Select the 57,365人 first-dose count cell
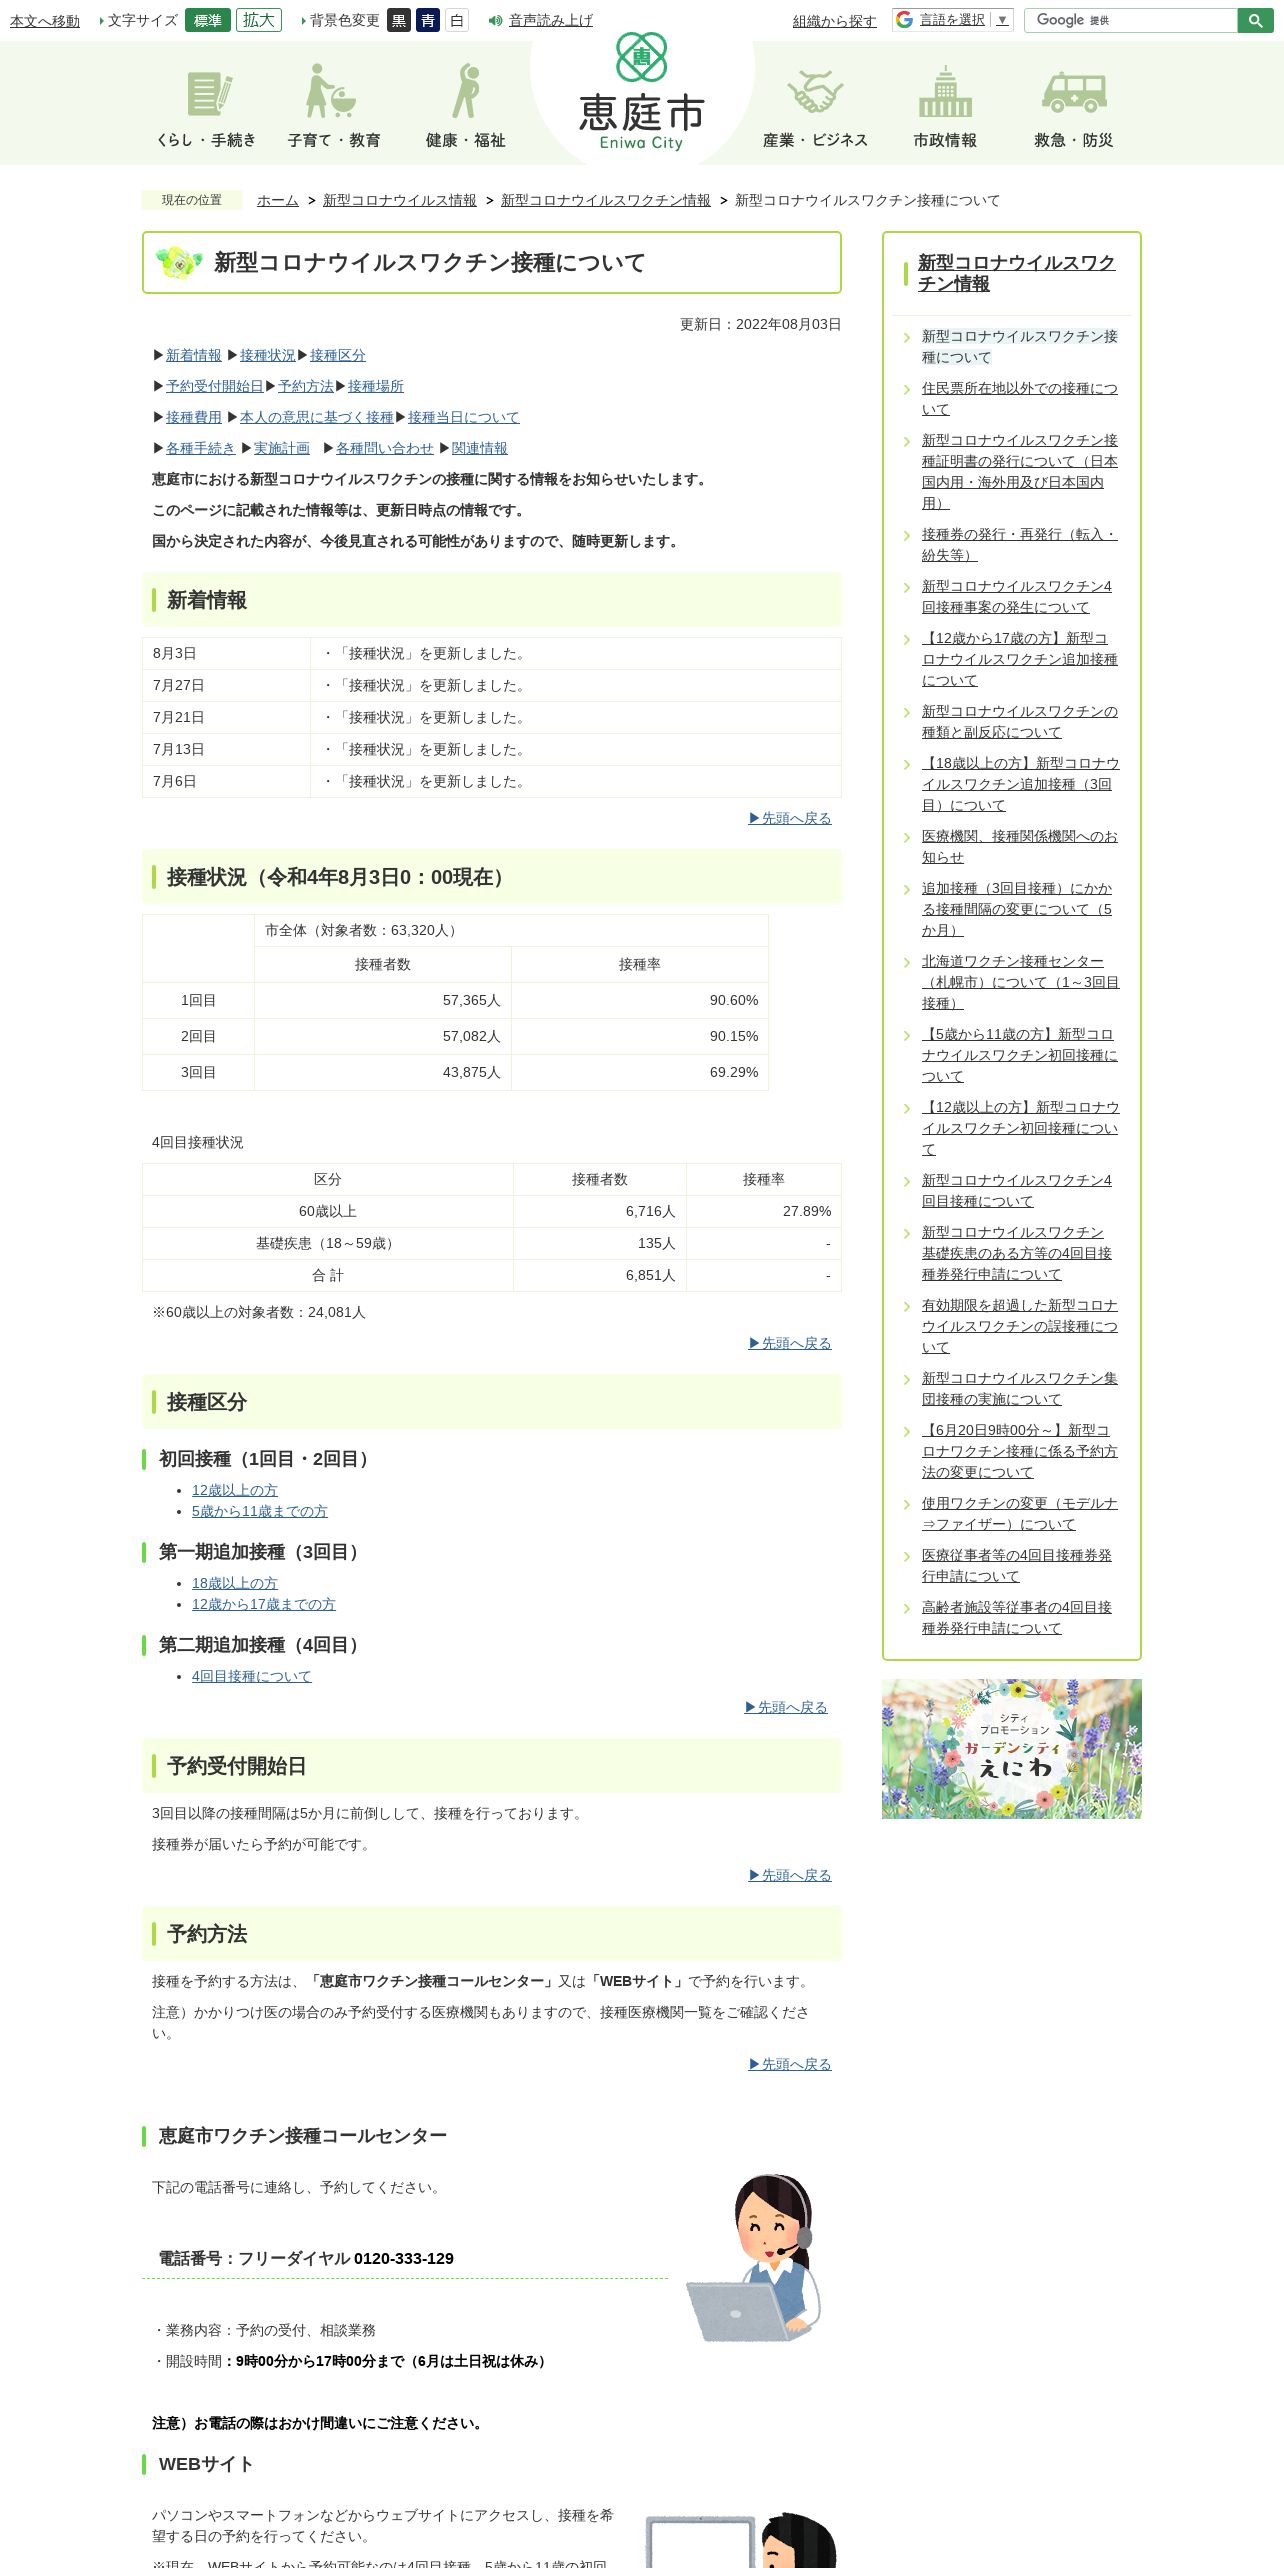1284x2568 pixels. (x=383, y=1000)
